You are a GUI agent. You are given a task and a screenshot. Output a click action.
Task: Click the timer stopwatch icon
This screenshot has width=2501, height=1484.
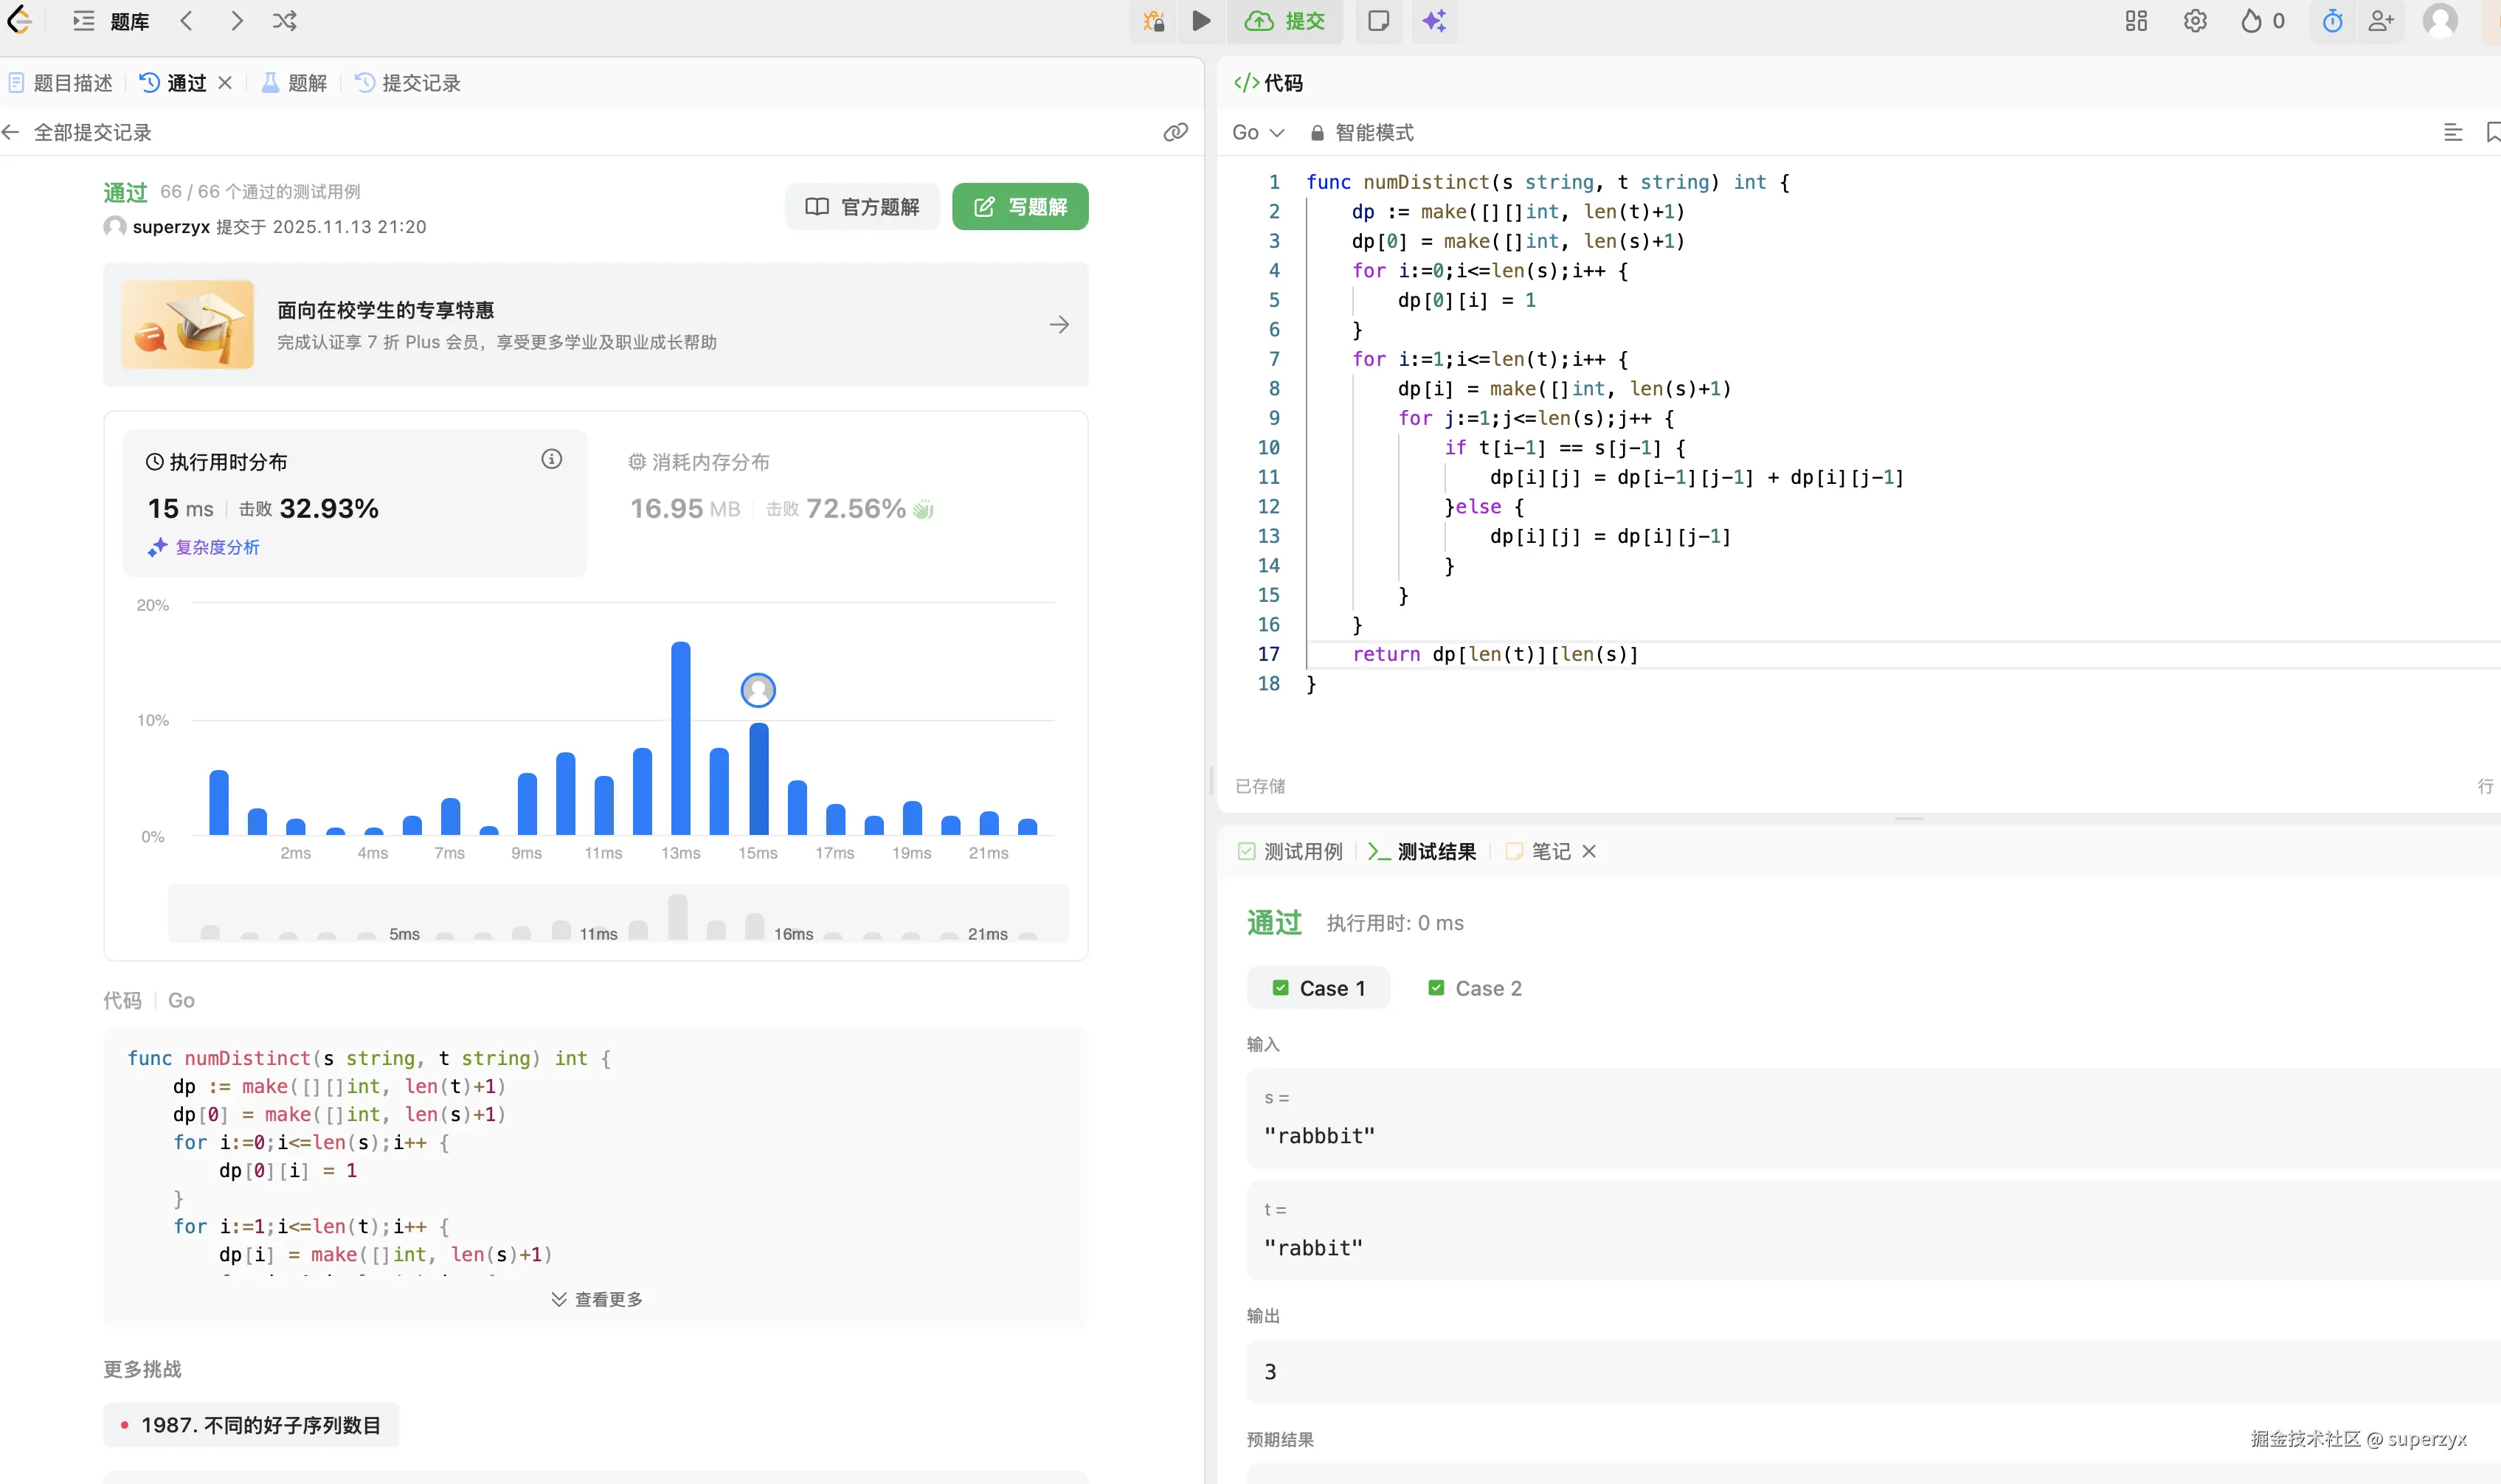2332,21
